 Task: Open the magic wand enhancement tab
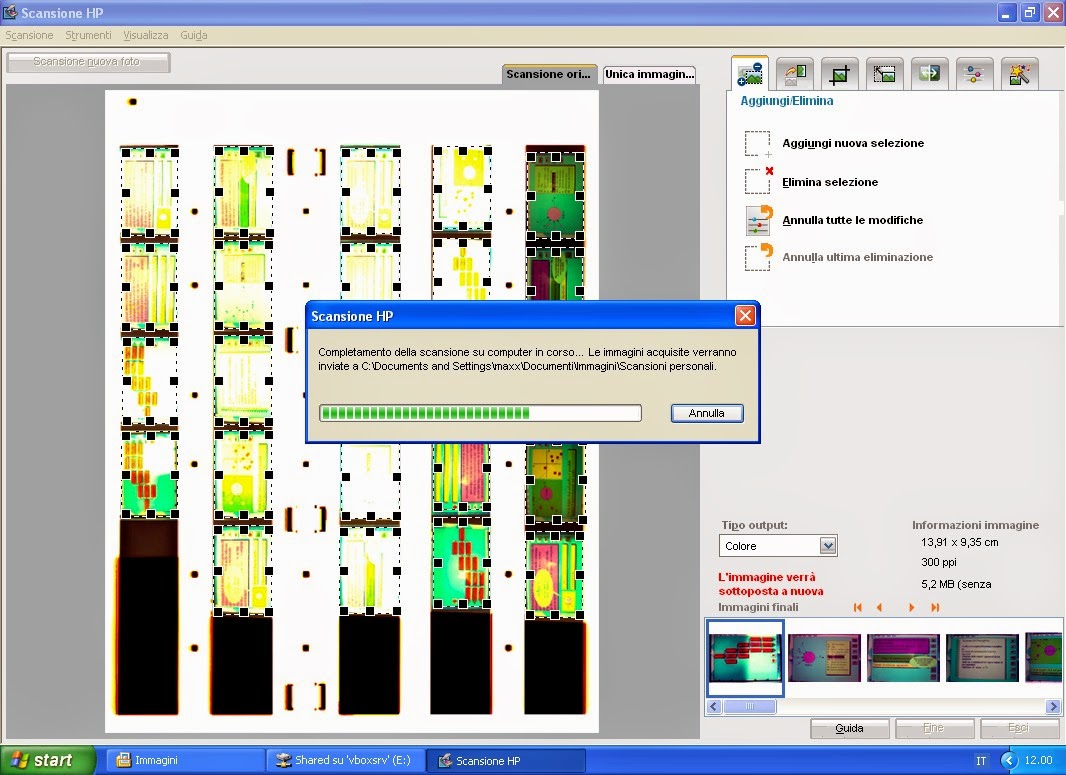(x=1019, y=73)
